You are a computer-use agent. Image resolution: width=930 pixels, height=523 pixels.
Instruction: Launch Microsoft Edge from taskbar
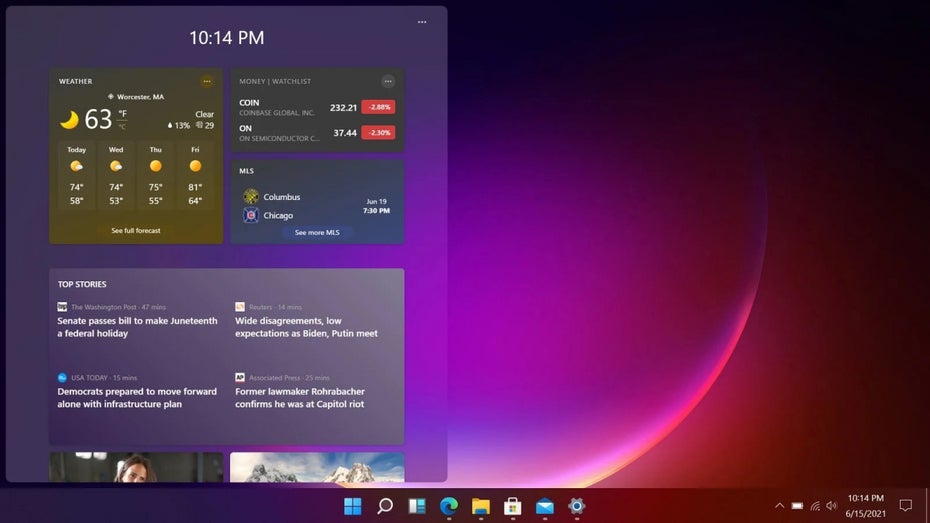(449, 506)
